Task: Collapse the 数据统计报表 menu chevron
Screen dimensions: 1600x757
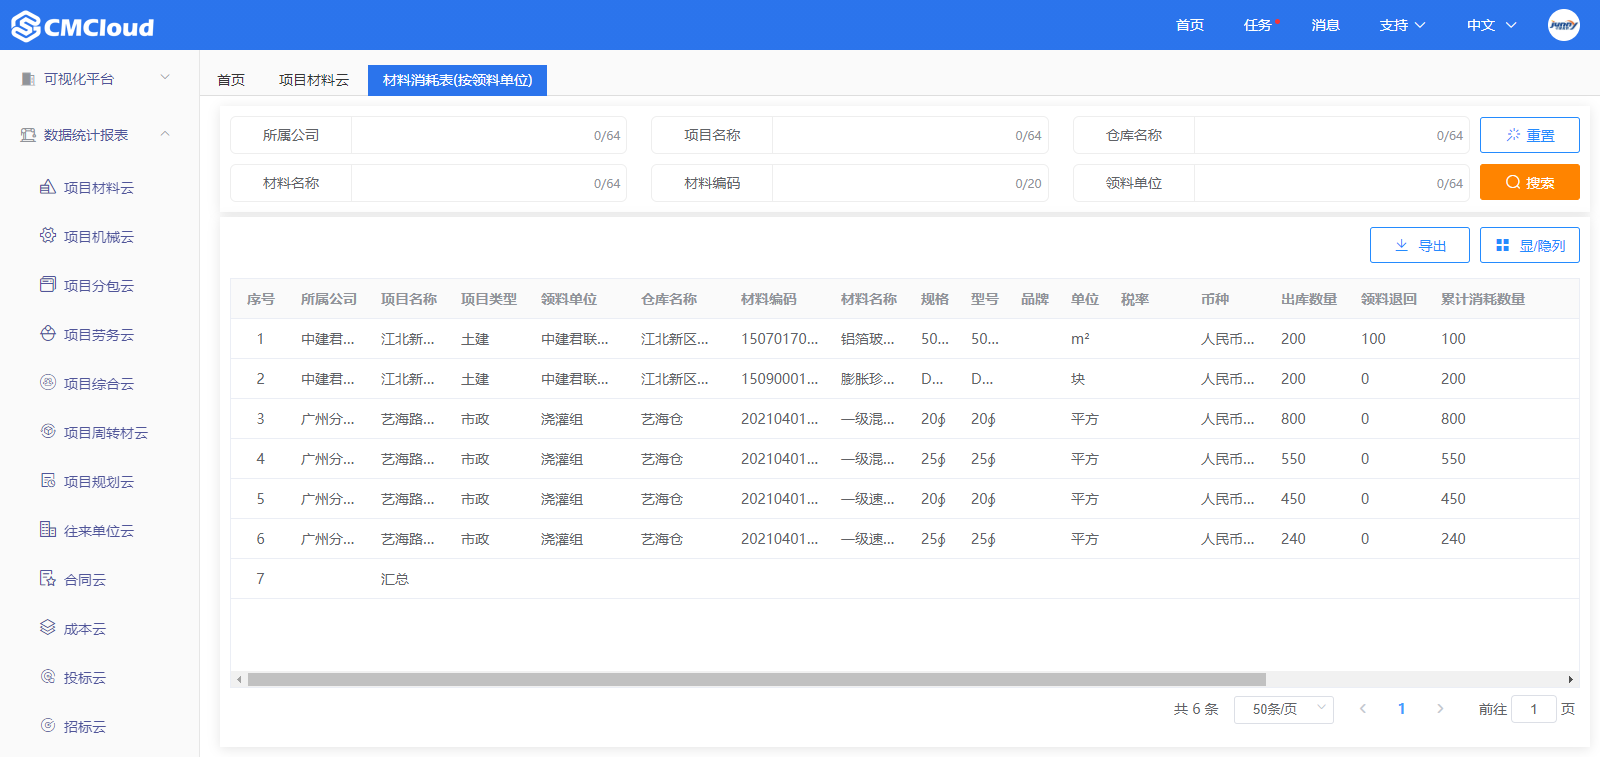Action: coord(165,133)
